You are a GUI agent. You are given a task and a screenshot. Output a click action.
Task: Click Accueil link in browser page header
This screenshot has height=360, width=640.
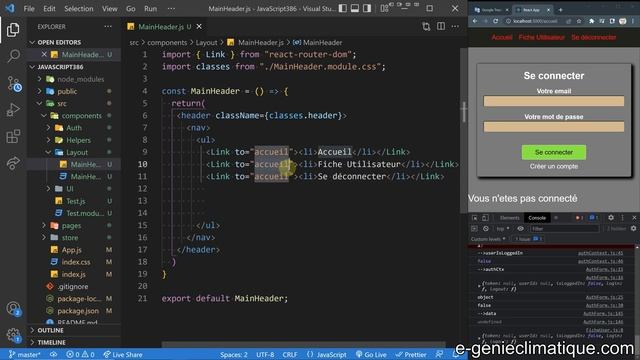tap(502, 38)
